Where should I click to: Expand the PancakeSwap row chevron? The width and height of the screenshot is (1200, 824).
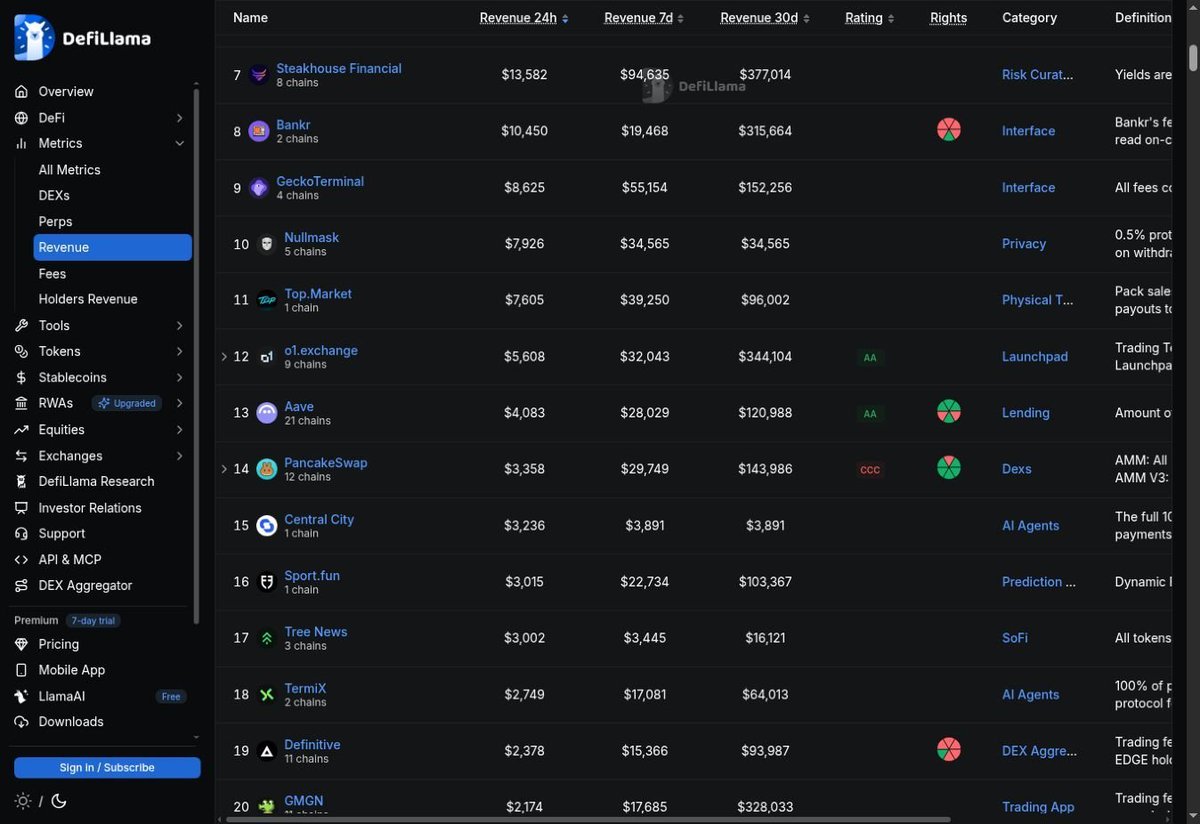point(224,468)
